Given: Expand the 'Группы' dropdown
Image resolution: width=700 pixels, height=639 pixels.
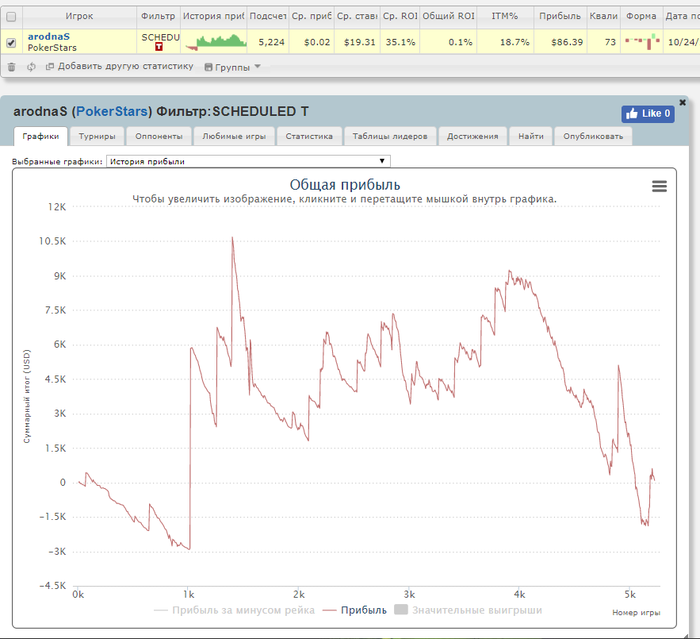Looking at the screenshot, I should point(232,67).
